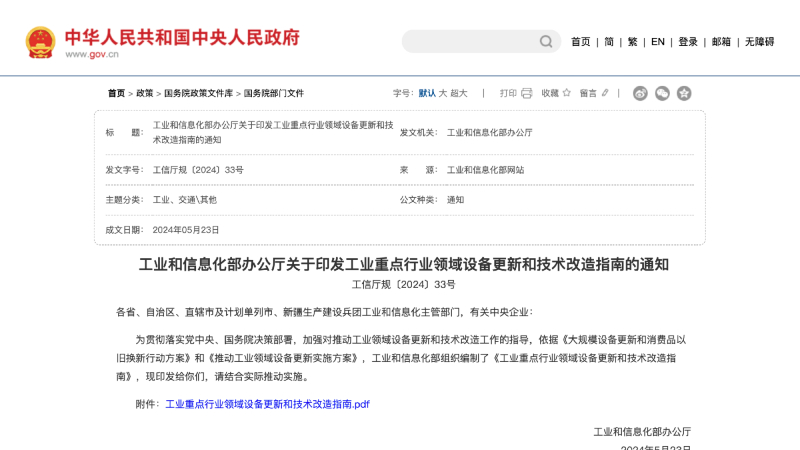Click the national emblem logo
The width and height of the screenshot is (800, 450).
(x=40, y=42)
